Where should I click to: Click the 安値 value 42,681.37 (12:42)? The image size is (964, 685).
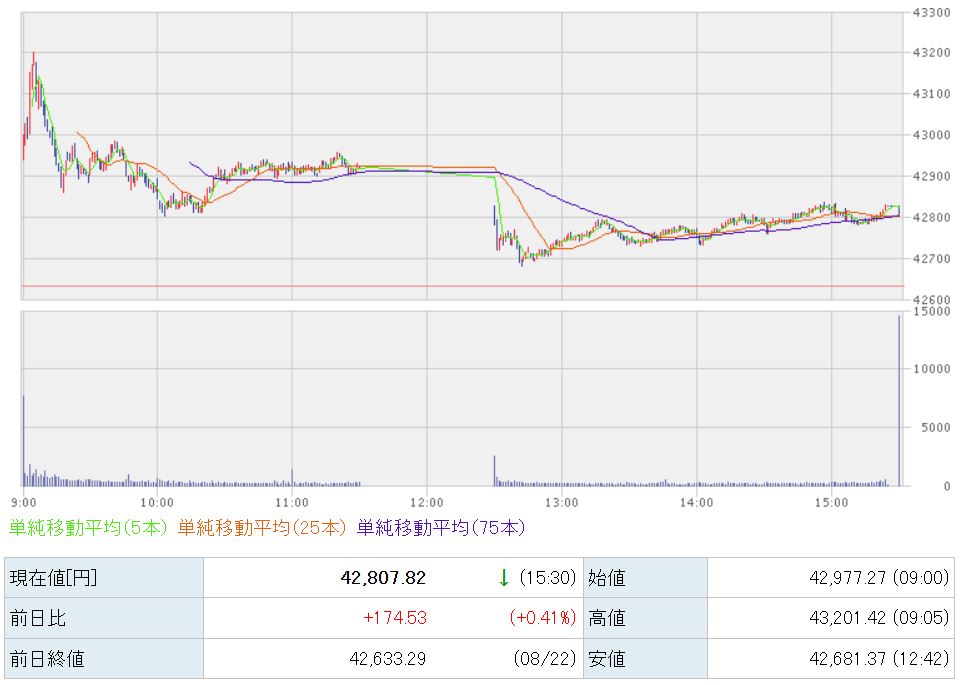[879, 659]
